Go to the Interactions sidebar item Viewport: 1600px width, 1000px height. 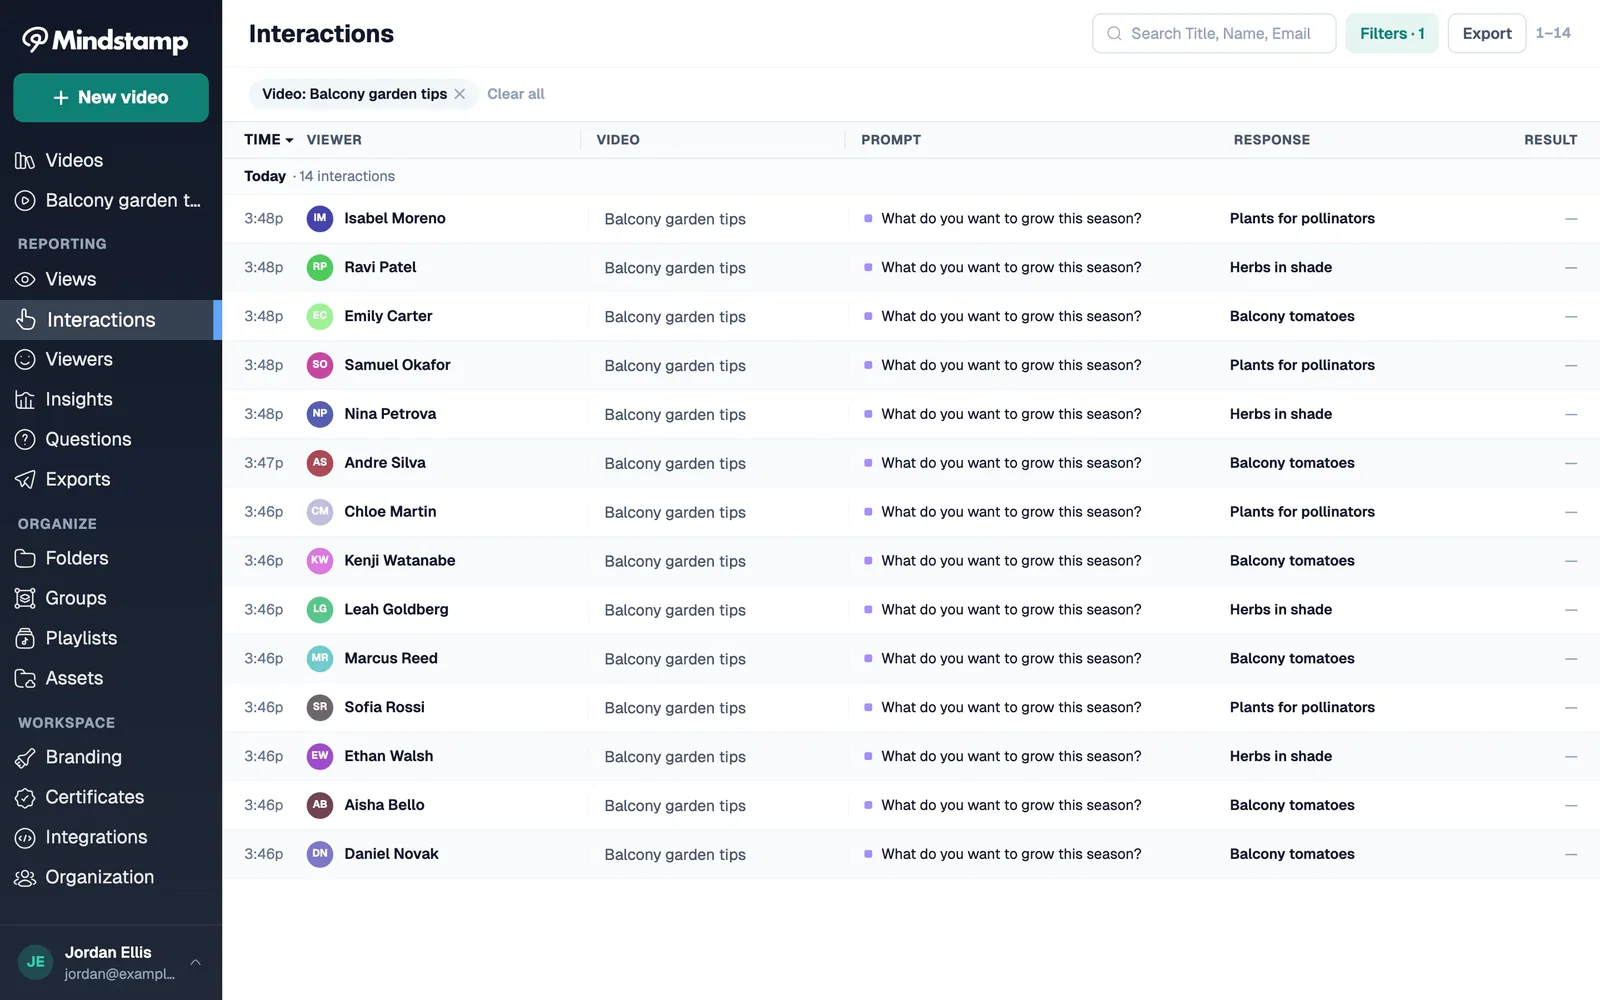(111, 320)
